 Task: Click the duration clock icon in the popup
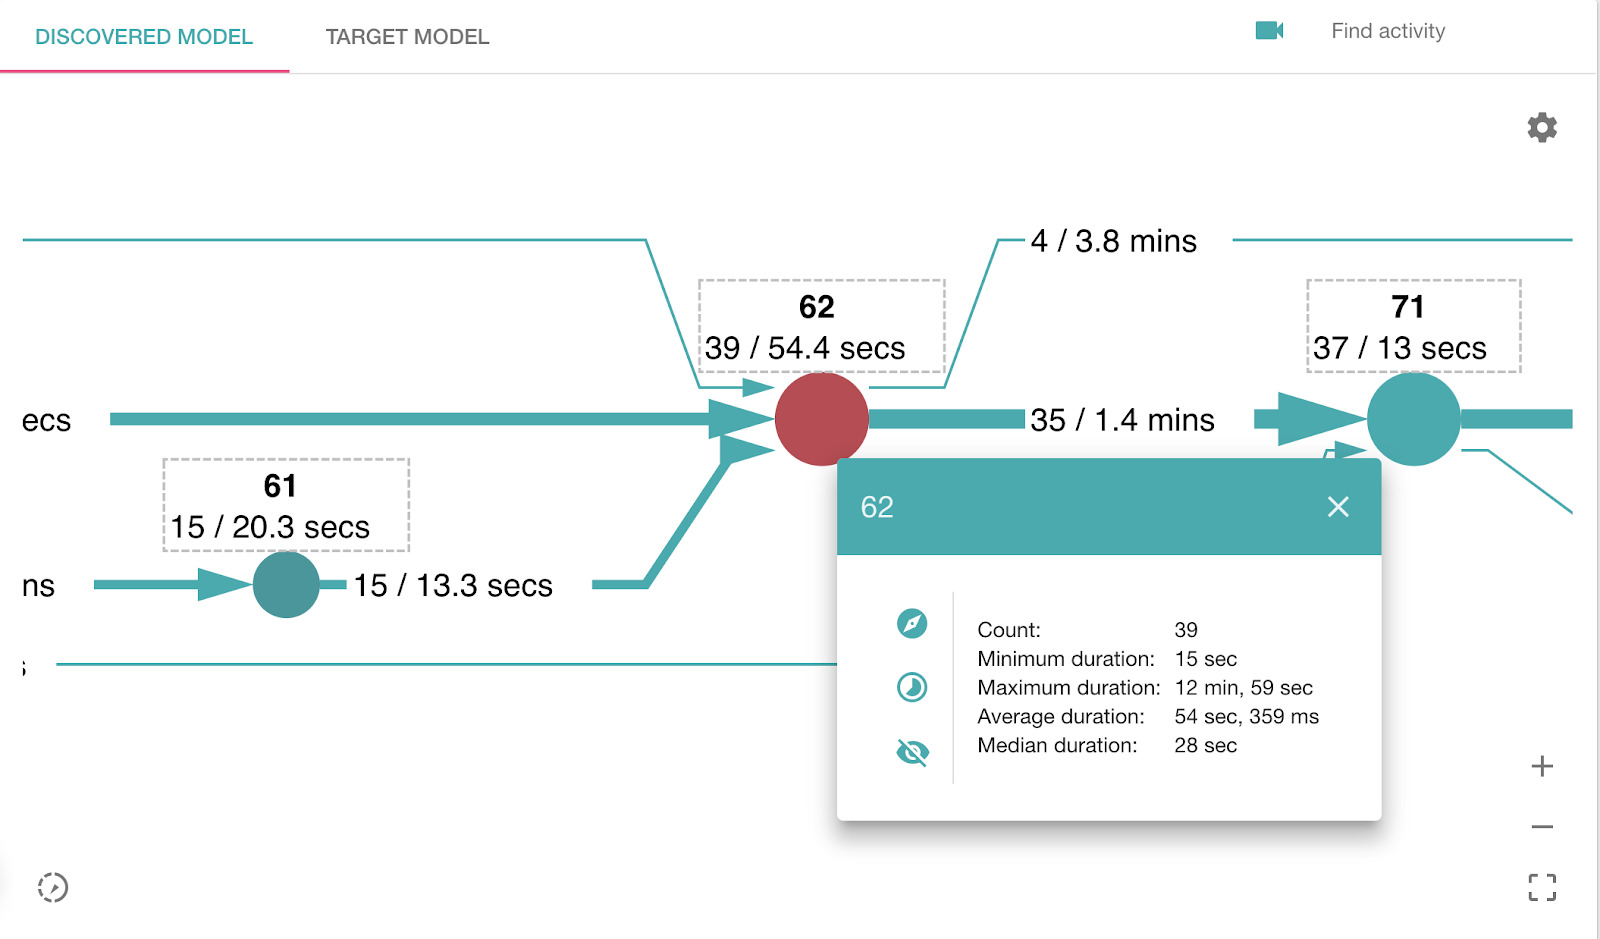coord(911,687)
